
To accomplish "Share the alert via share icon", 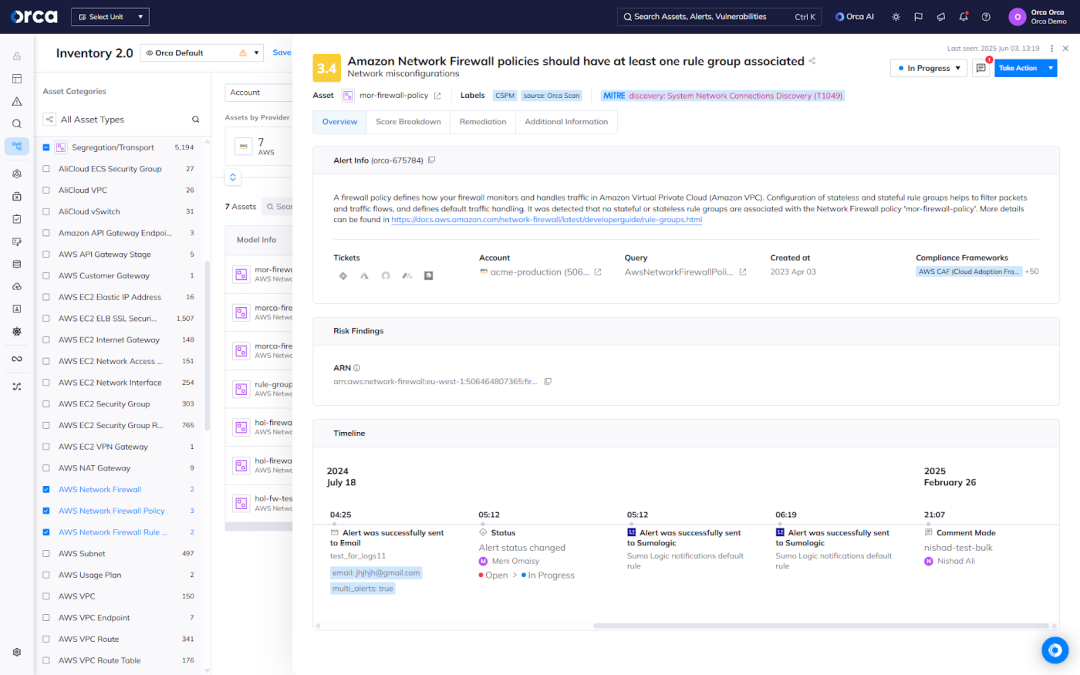I will [813, 61].
